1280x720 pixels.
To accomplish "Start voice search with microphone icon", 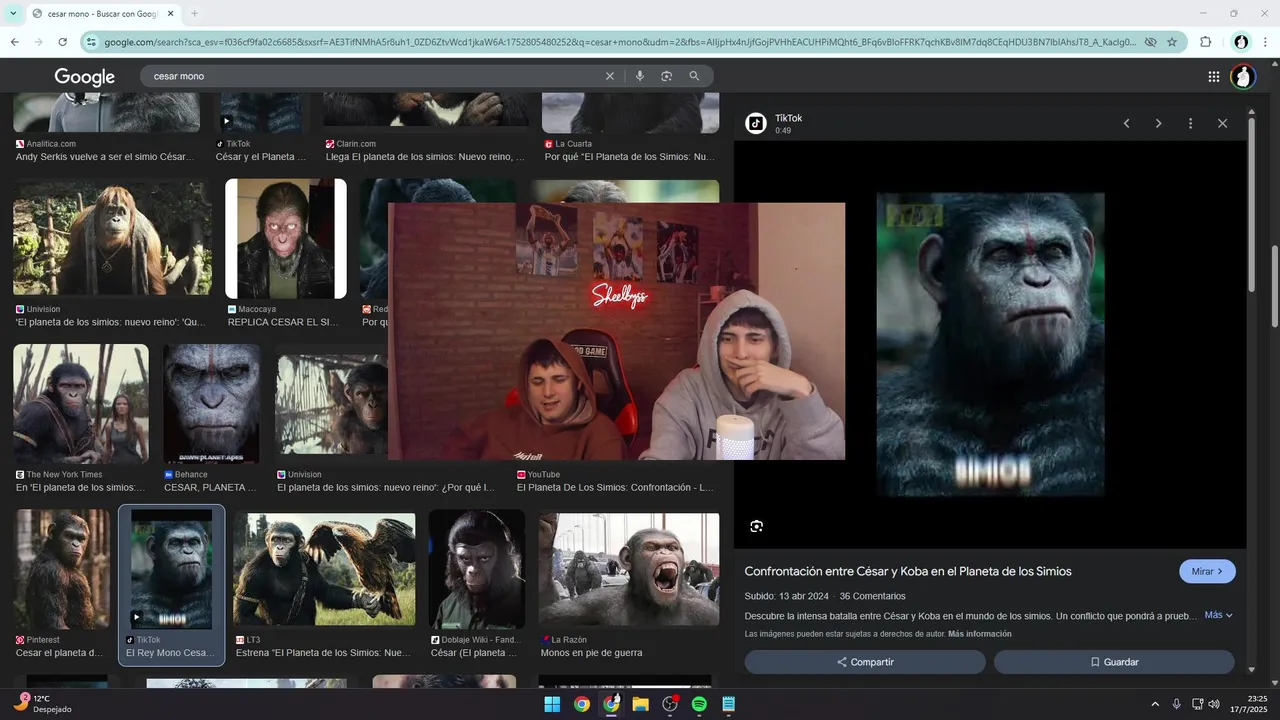I will pyautogui.click(x=640, y=76).
